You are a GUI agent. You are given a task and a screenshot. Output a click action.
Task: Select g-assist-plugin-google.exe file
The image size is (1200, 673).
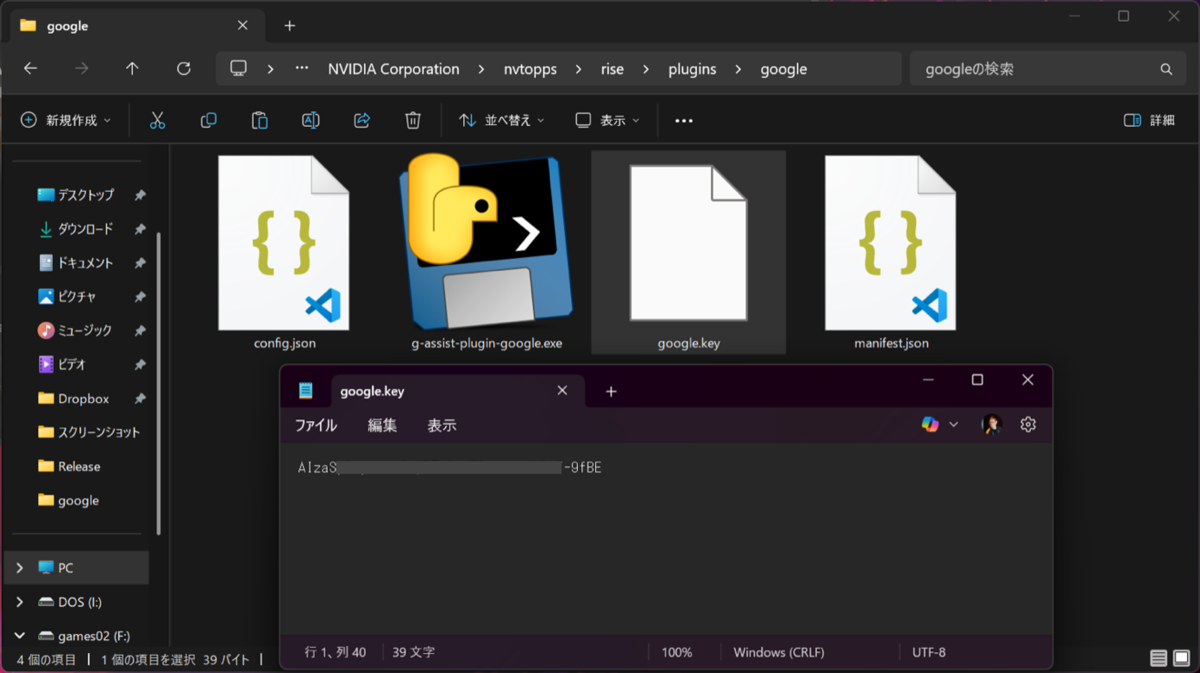tap(486, 253)
